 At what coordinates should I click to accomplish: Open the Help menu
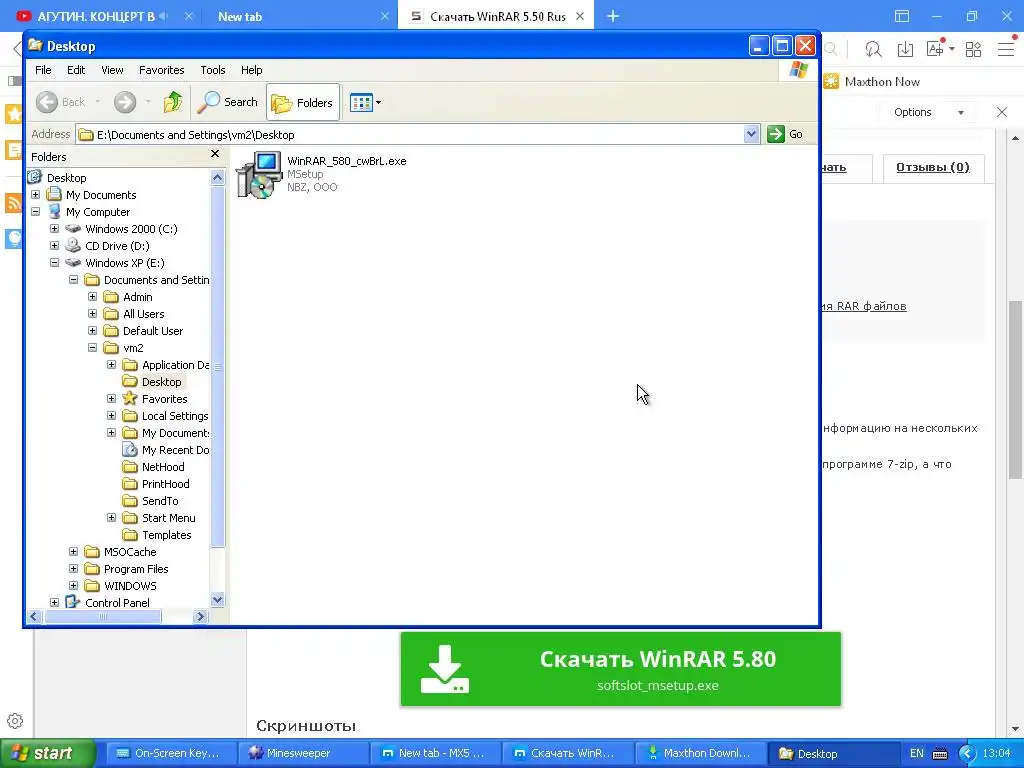point(251,70)
